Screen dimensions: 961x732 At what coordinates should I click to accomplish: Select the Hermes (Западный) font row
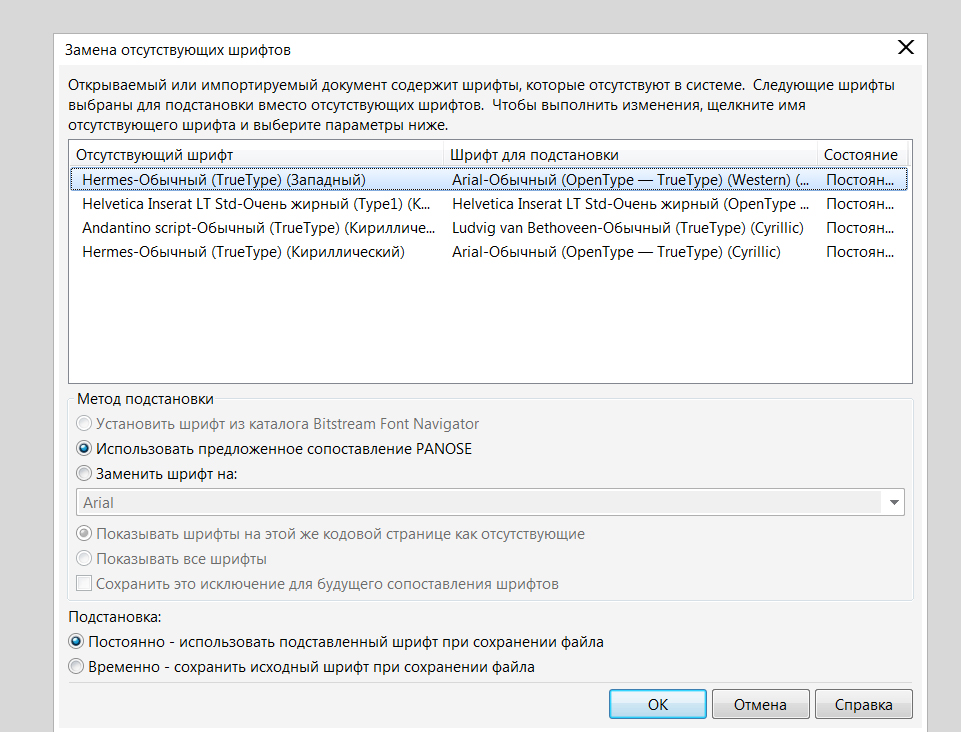489,180
